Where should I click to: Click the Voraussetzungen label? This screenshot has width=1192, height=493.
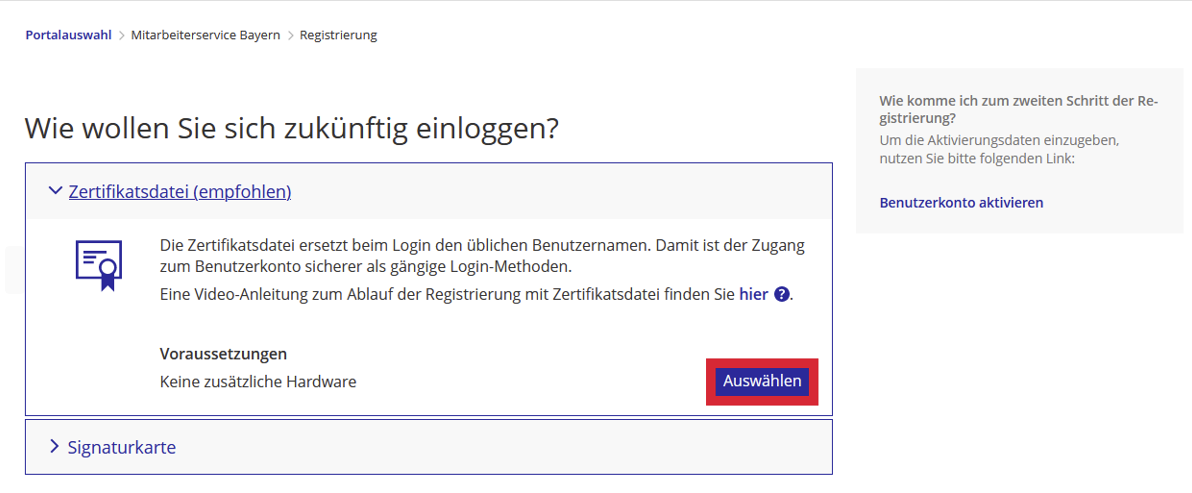click(x=223, y=354)
